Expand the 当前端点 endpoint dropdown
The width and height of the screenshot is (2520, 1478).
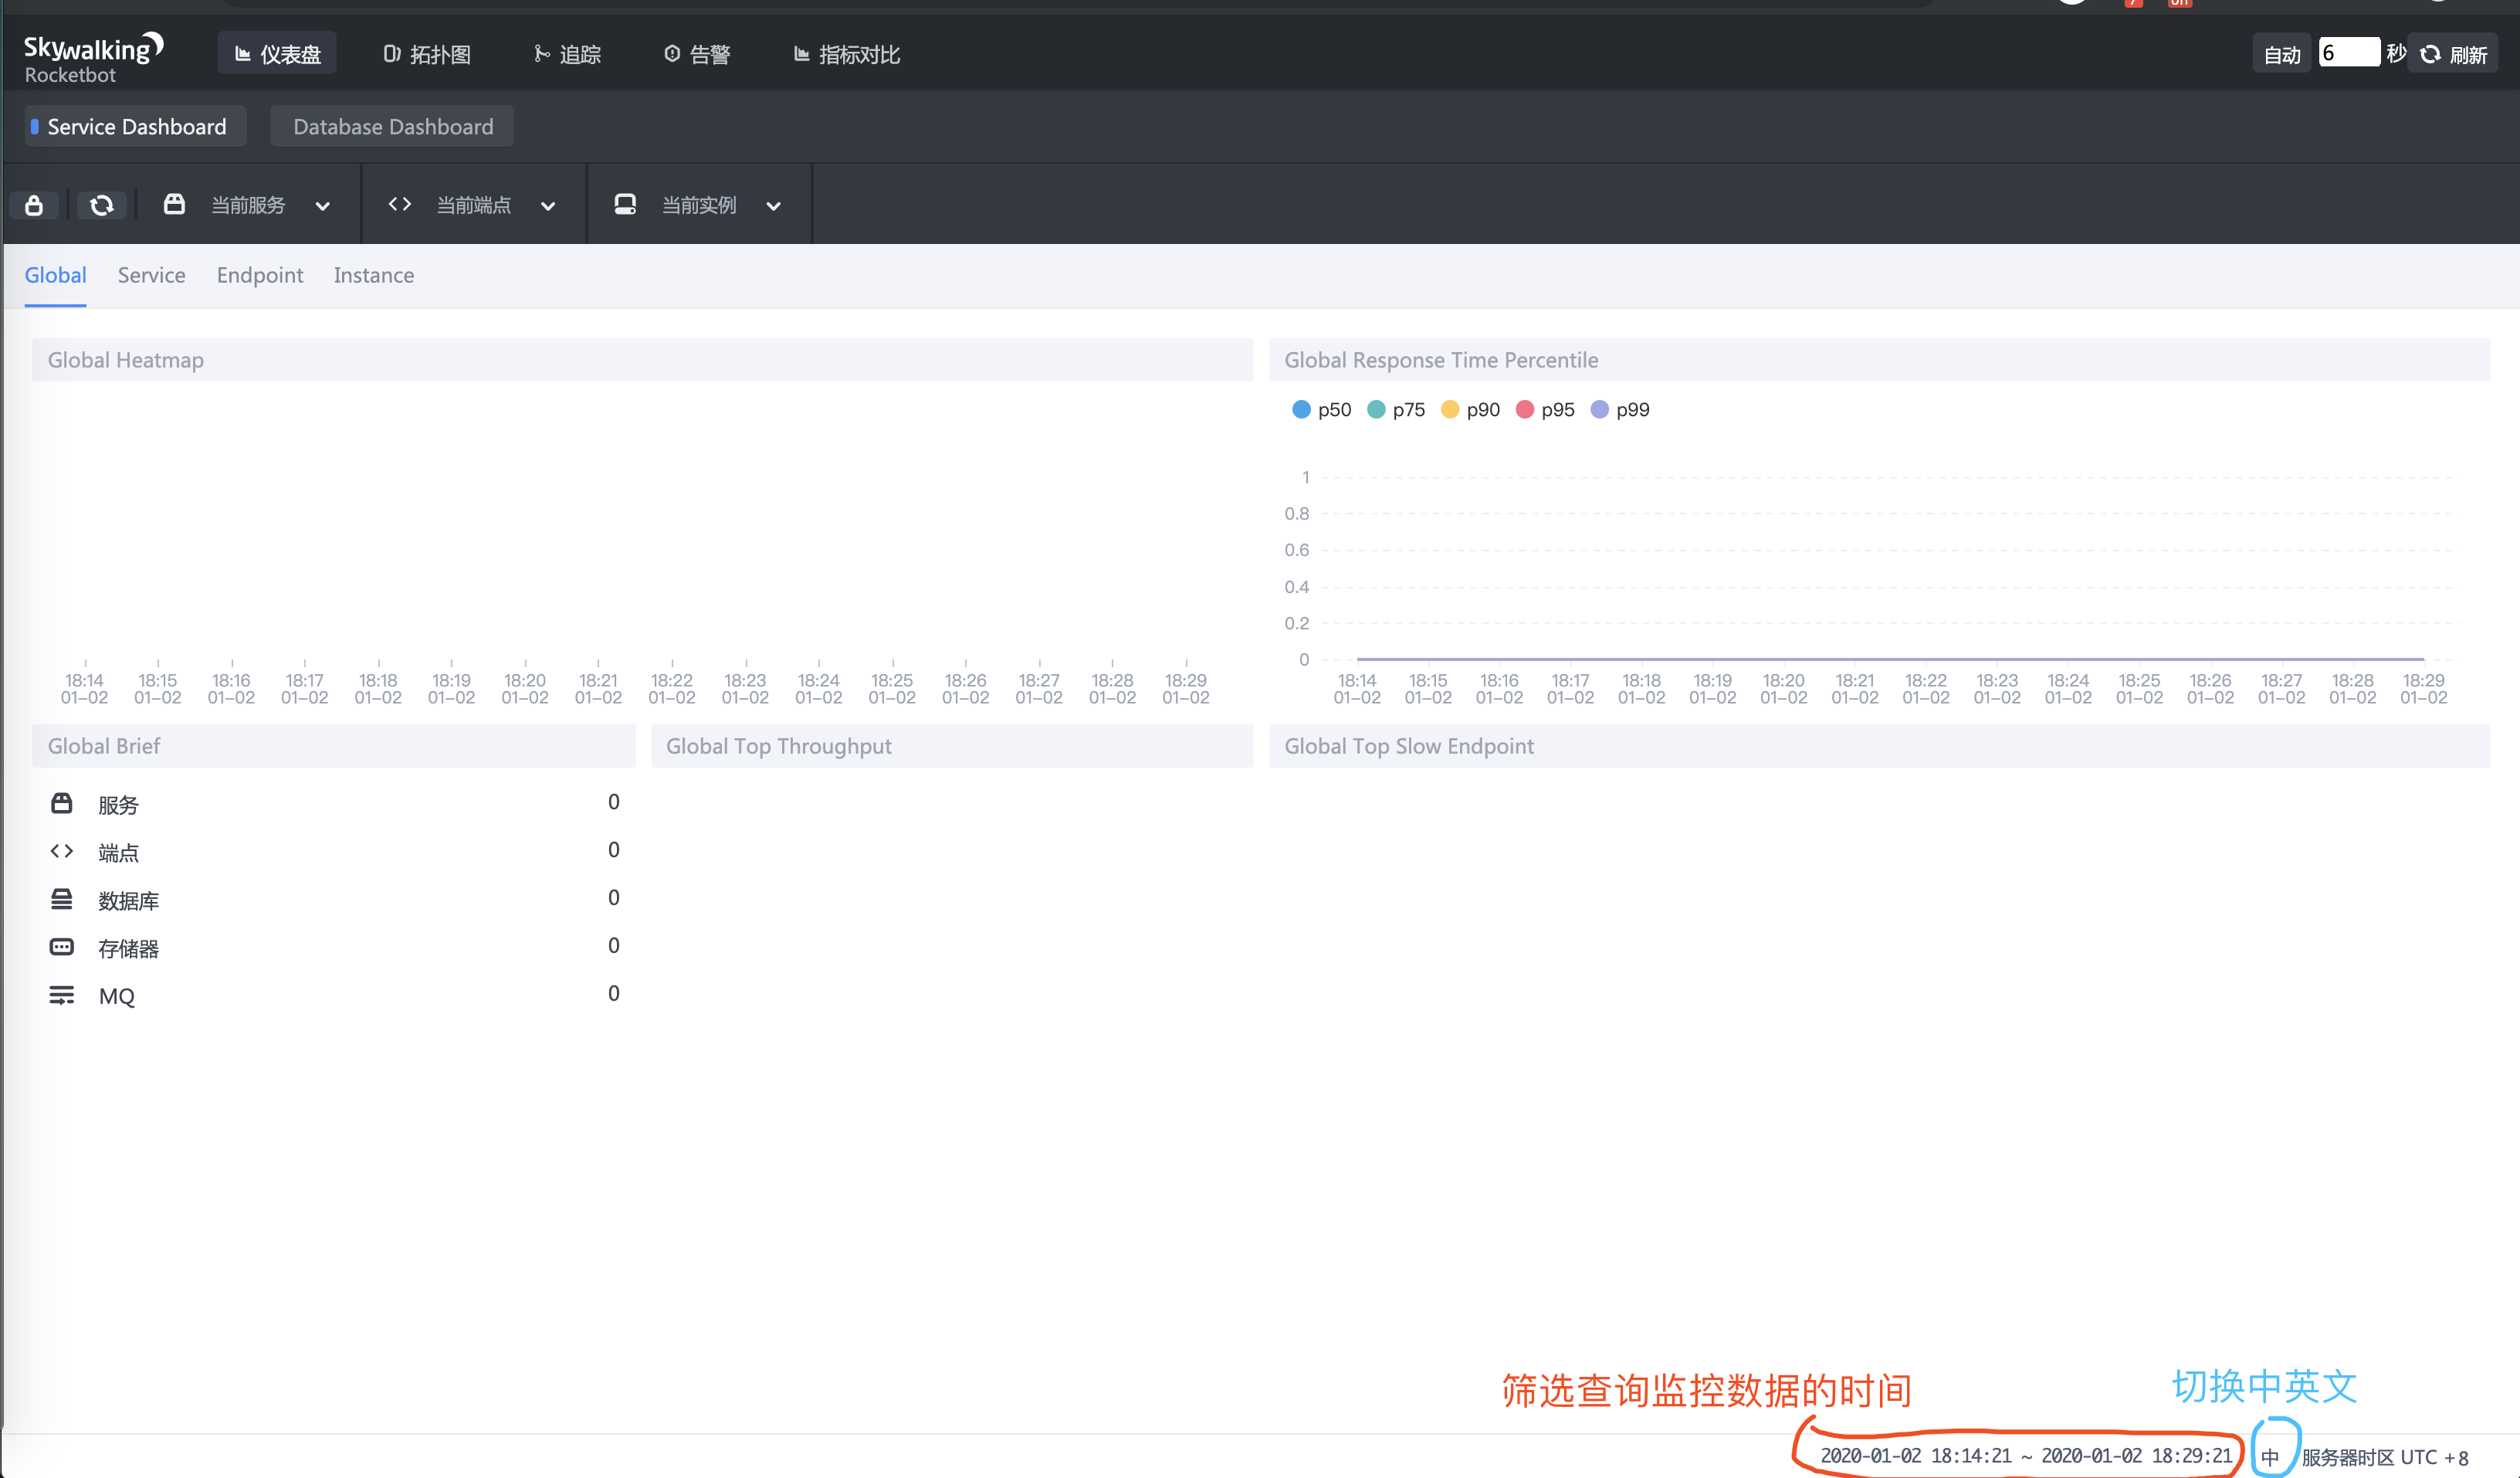[x=548, y=205]
